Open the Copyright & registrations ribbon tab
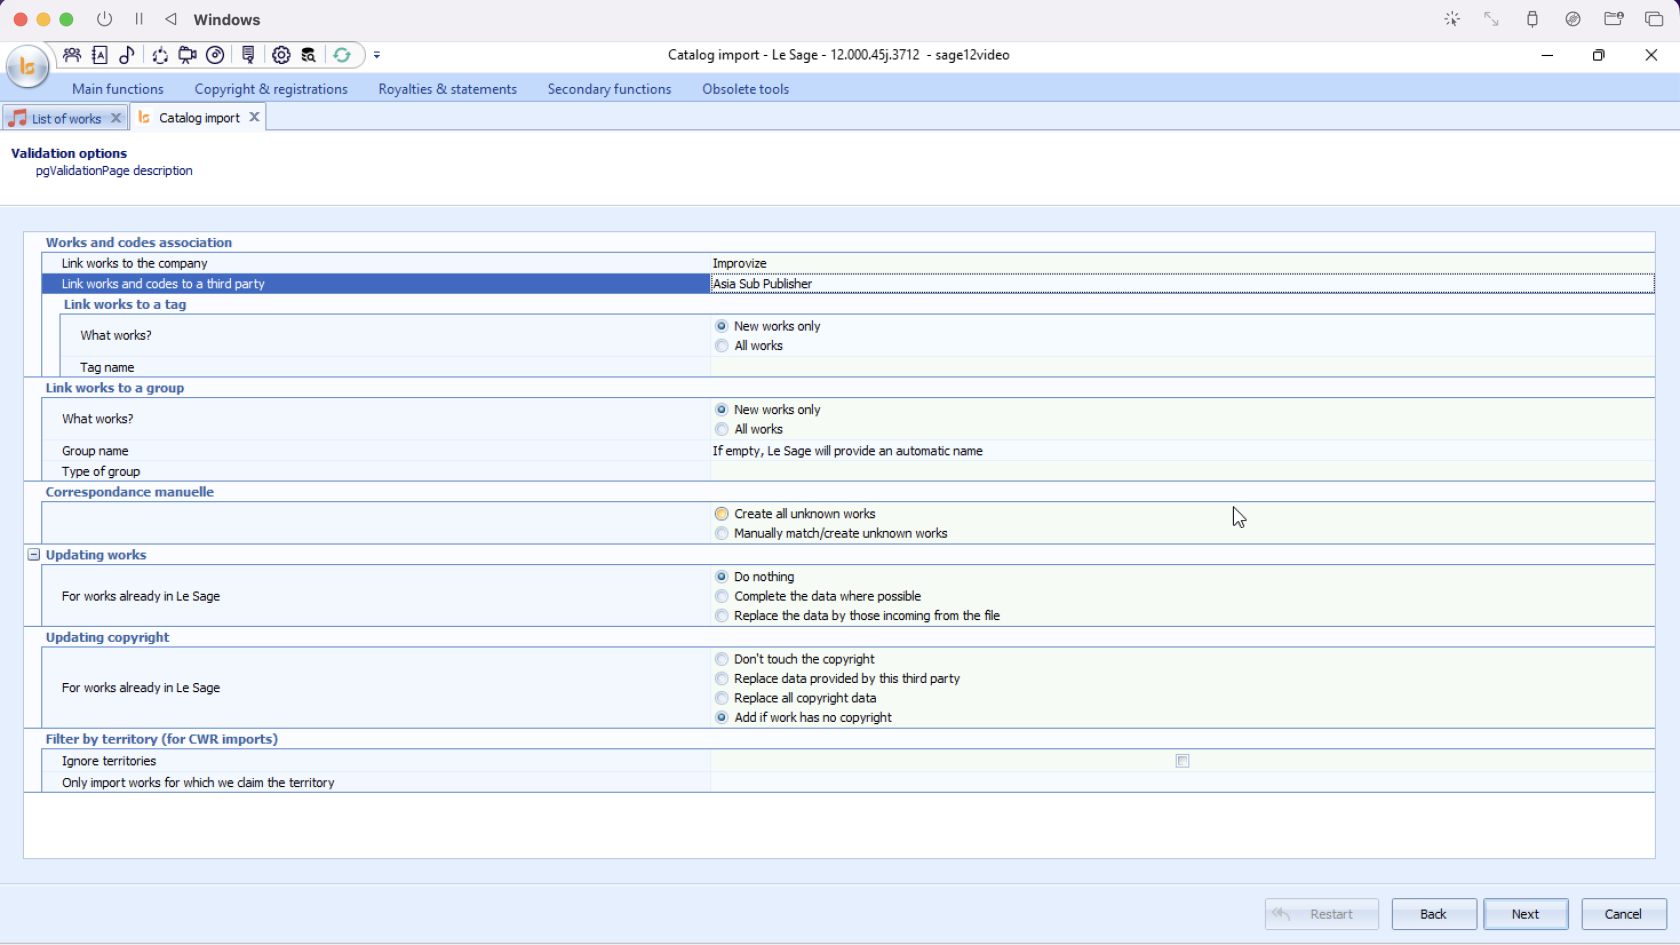The height and width of the screenshot is (945, 1680). (271, 89)
